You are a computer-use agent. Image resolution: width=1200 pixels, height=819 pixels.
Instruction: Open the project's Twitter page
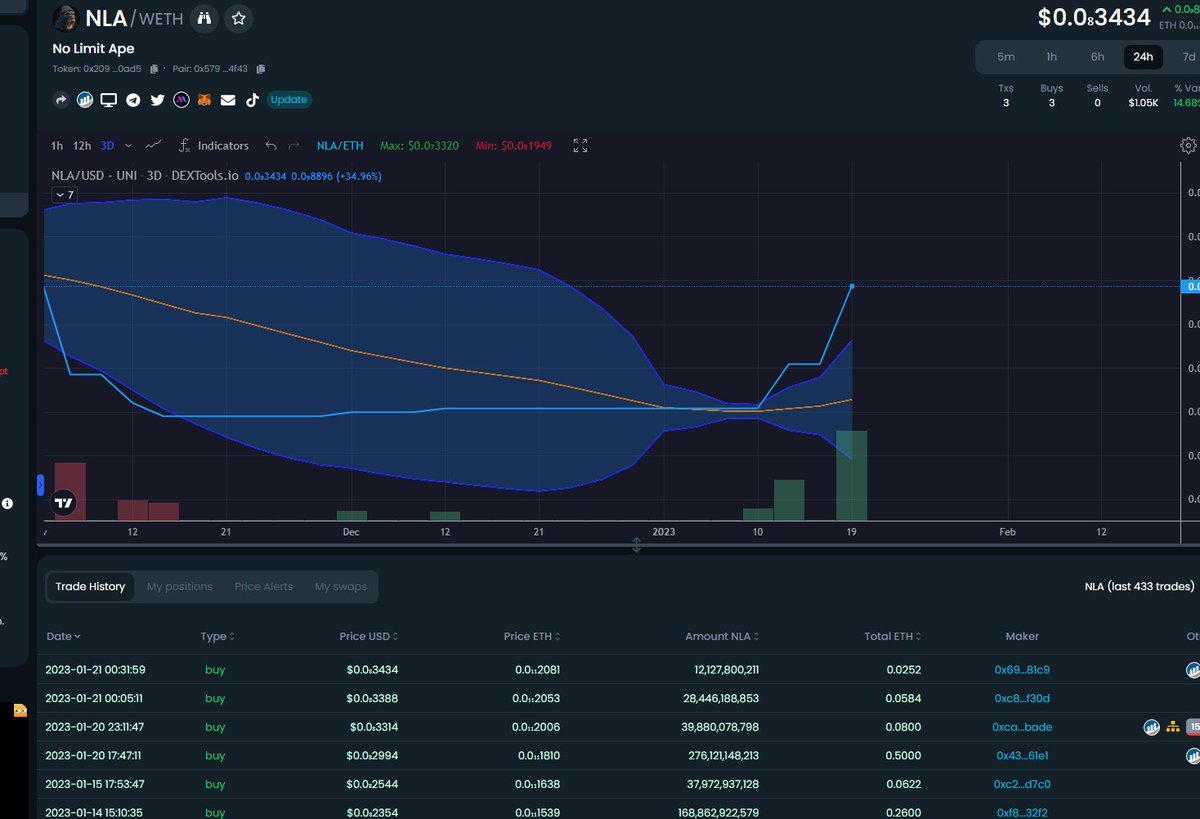point(157,100)
